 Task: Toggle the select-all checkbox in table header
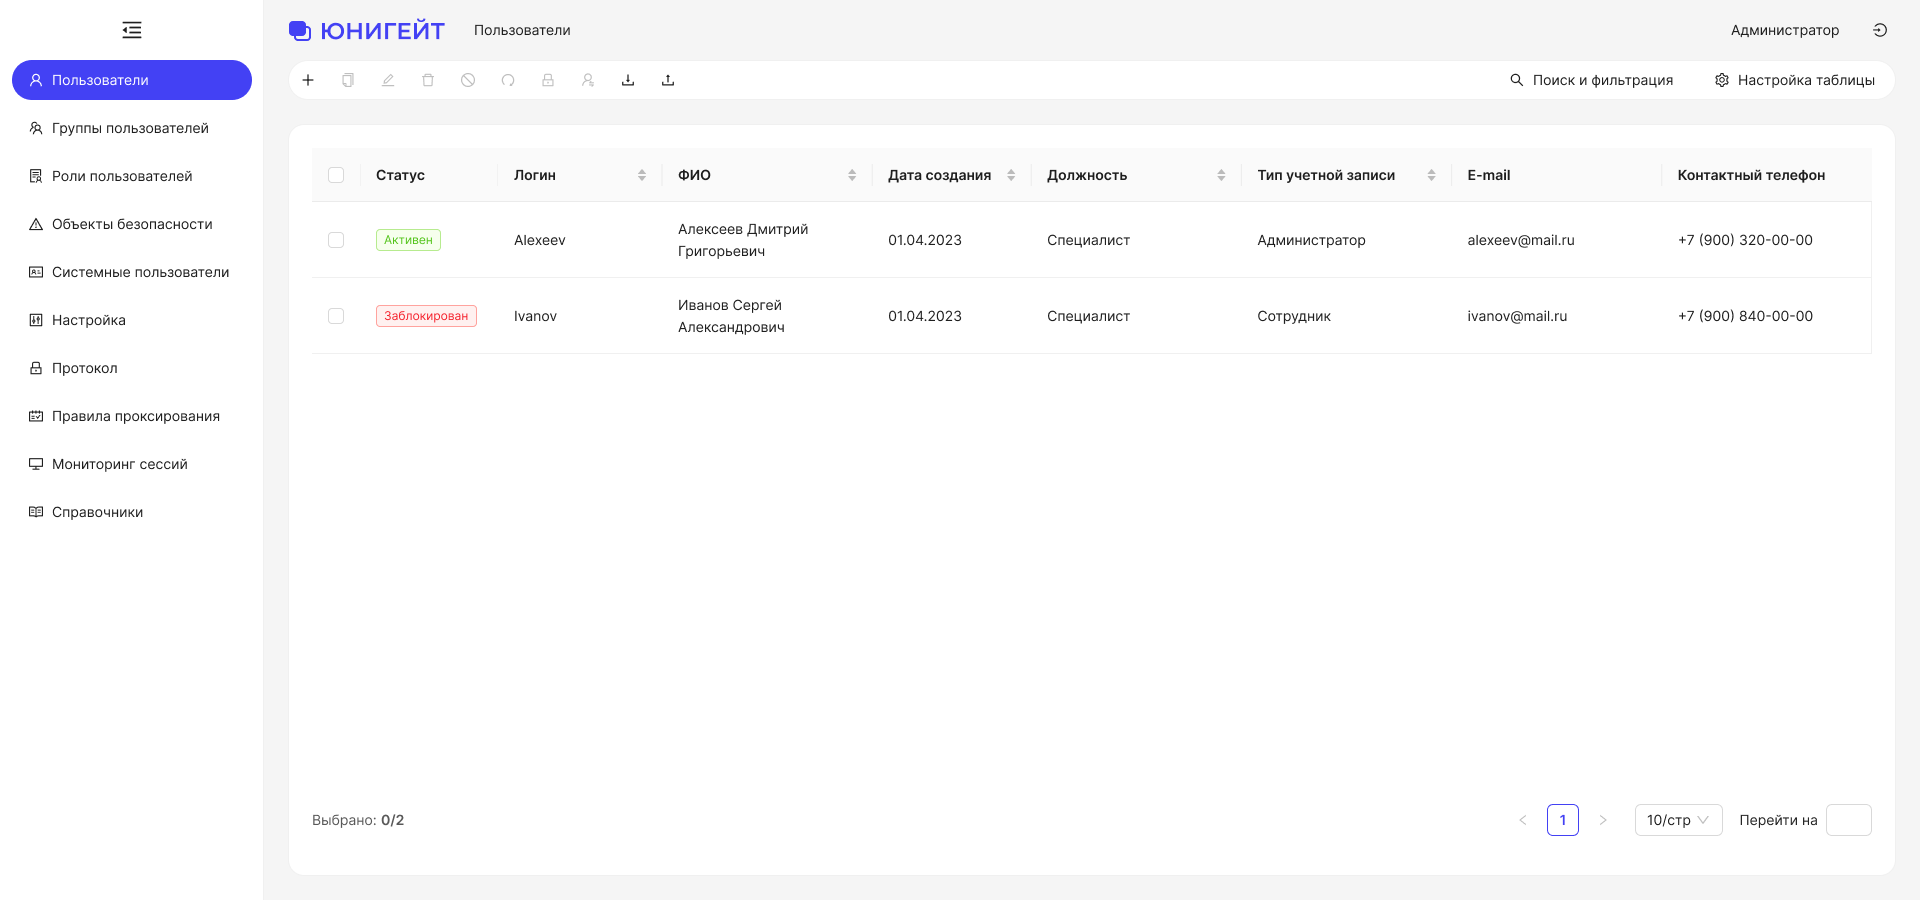click(336, 175)
